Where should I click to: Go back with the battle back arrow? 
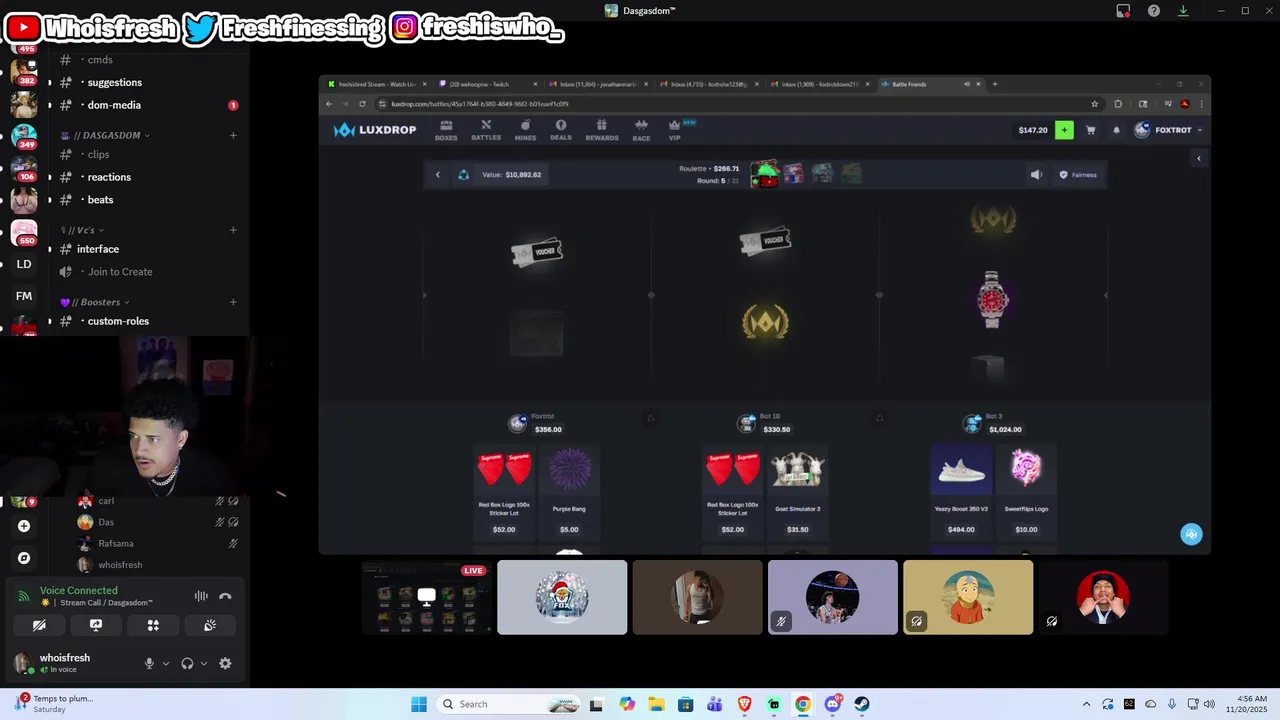(437, 175)
